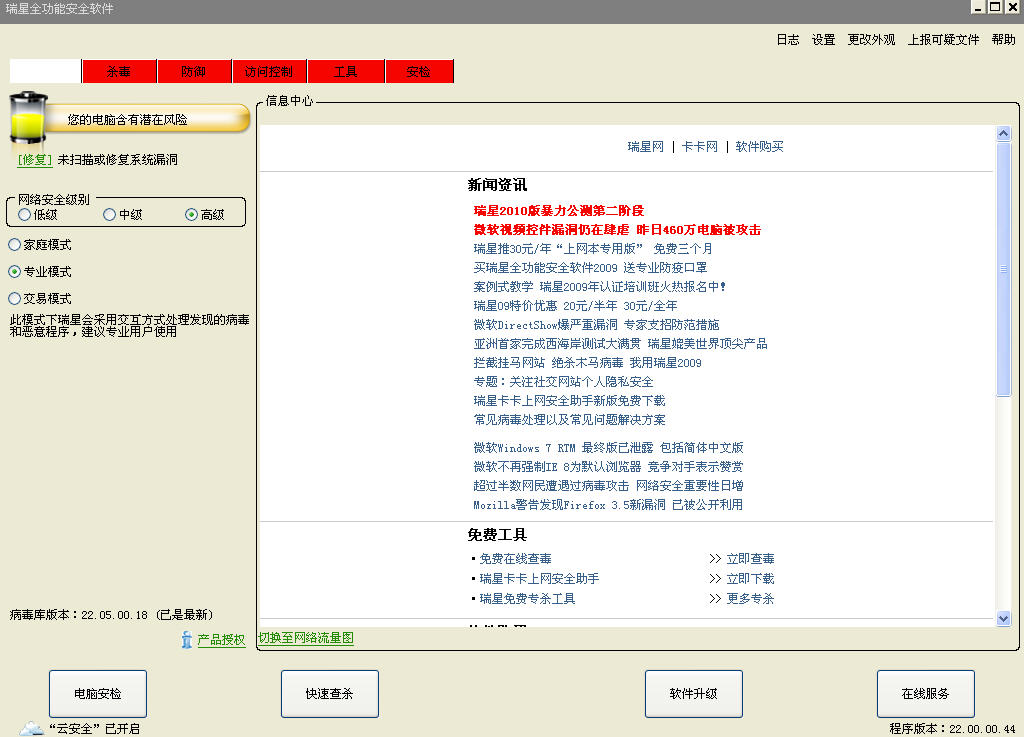
Task: Choose 专业模式 radio option
Action: [14, 272]
